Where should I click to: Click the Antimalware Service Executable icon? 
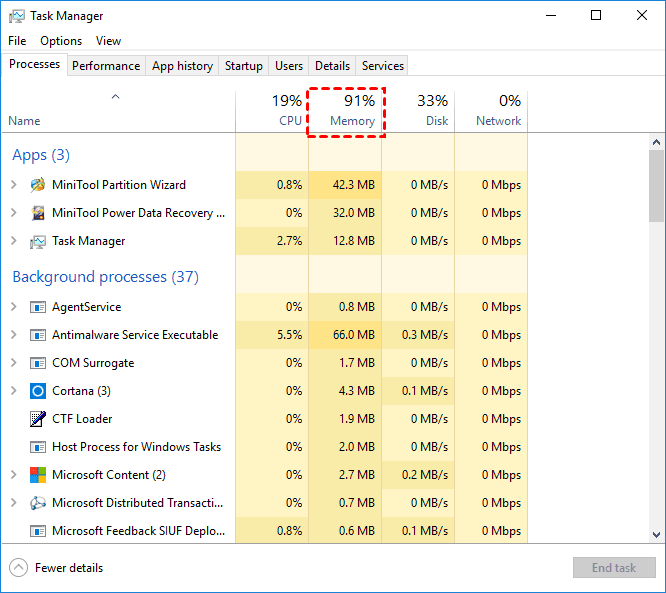tap(38, 335)
